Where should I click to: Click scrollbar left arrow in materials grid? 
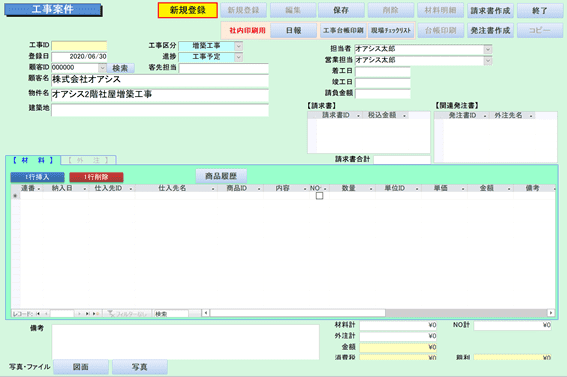(x=205, y=313)
